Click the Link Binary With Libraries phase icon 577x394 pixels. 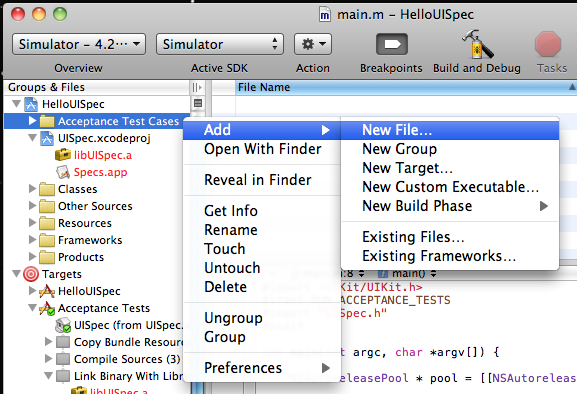coord(63,376)
